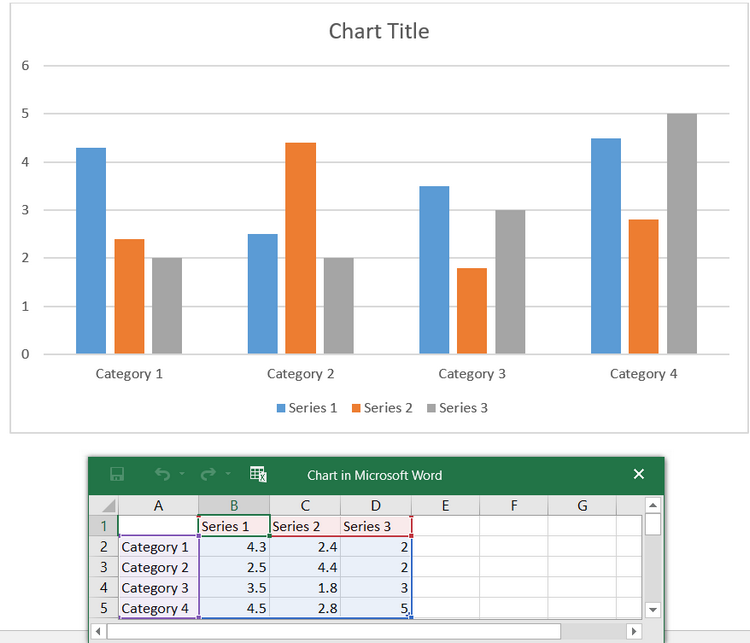Open the Edit Data in Excel icon
The height and width of the screenshot is (643, 750).
click(258, 474)
